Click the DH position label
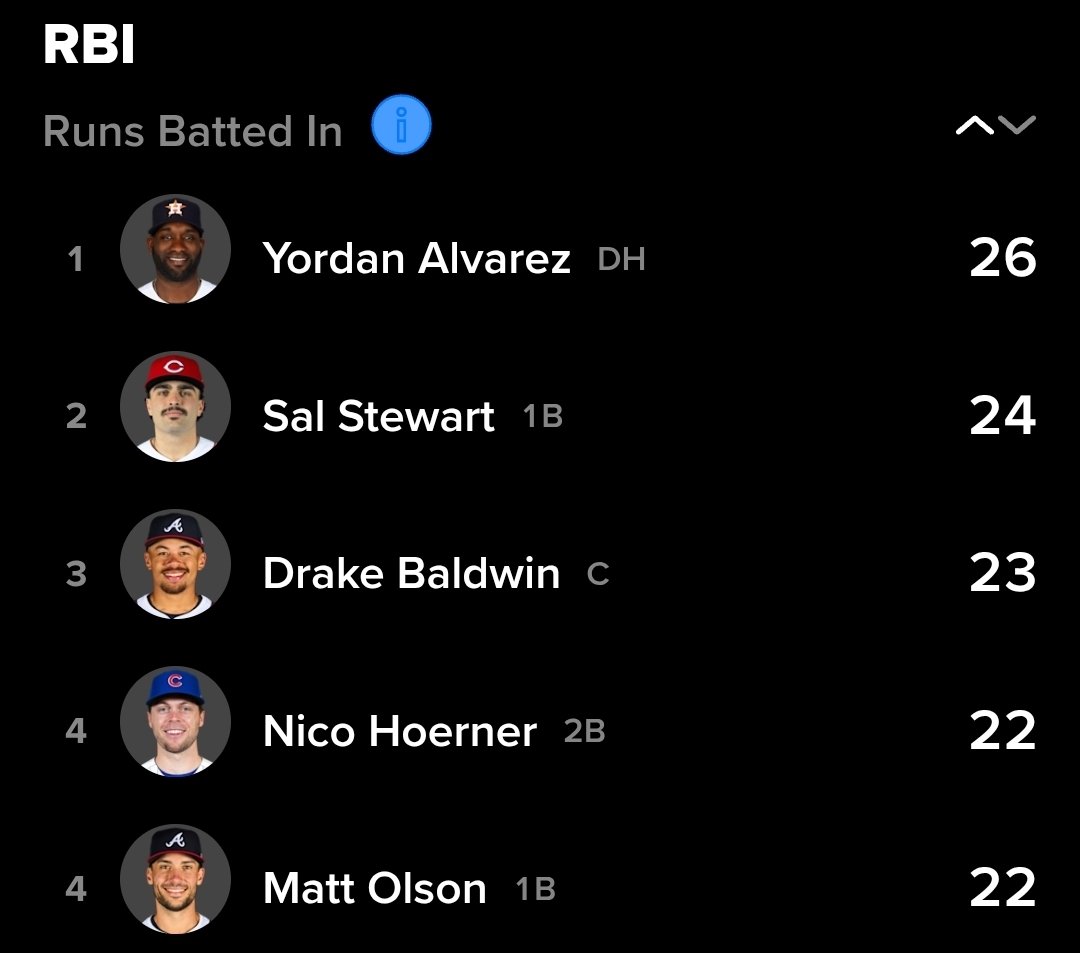 pos(621,260)
